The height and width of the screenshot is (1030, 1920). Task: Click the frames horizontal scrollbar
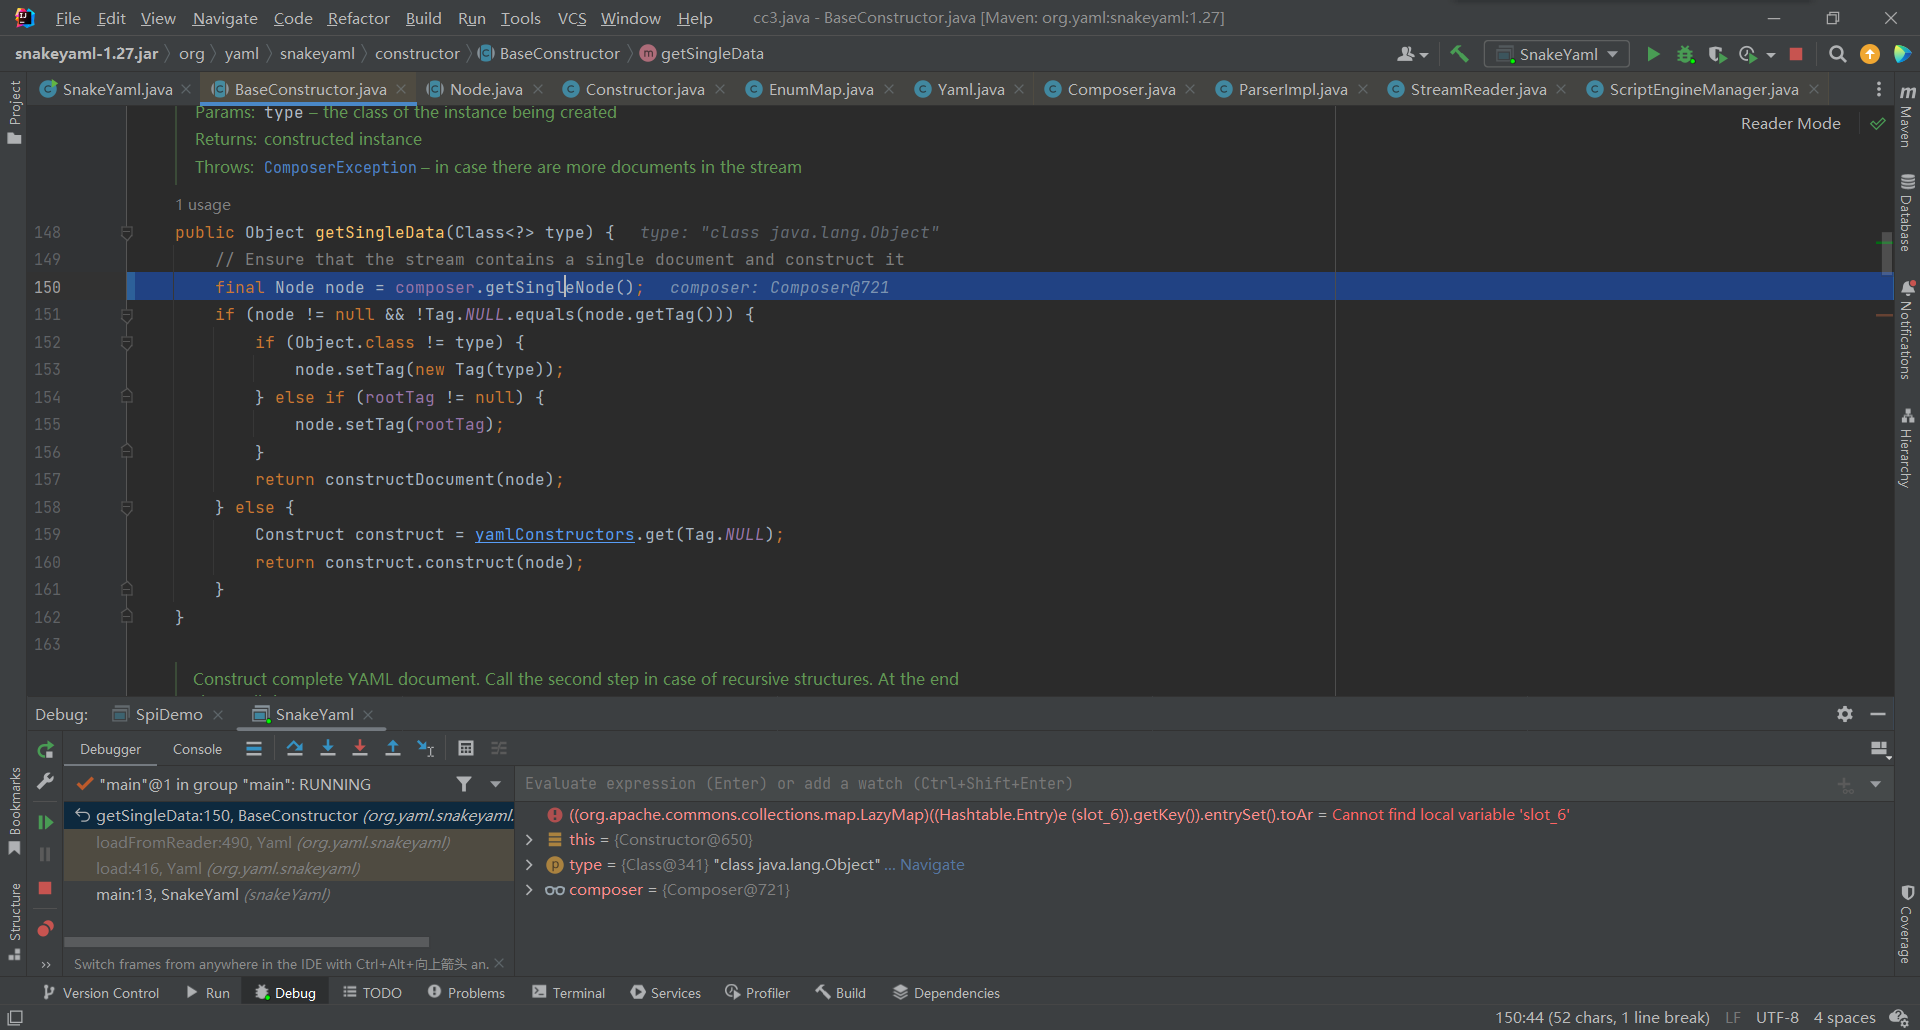click(247, 942)
